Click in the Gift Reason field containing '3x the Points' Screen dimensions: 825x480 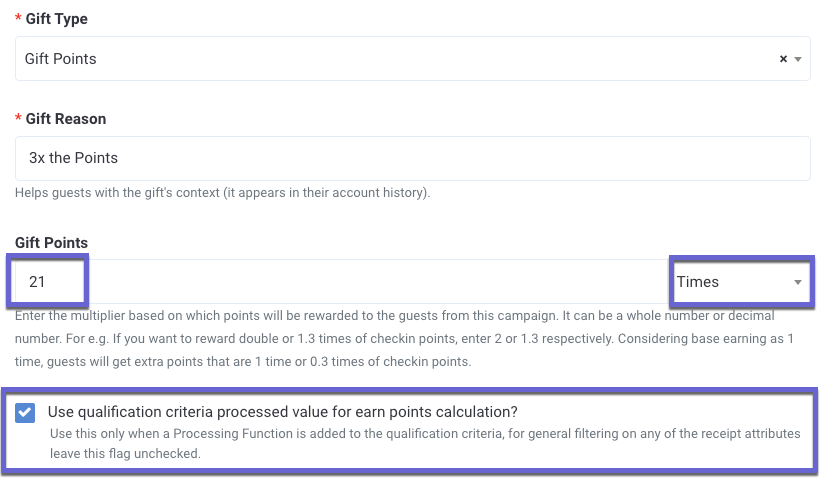[412, 158]
